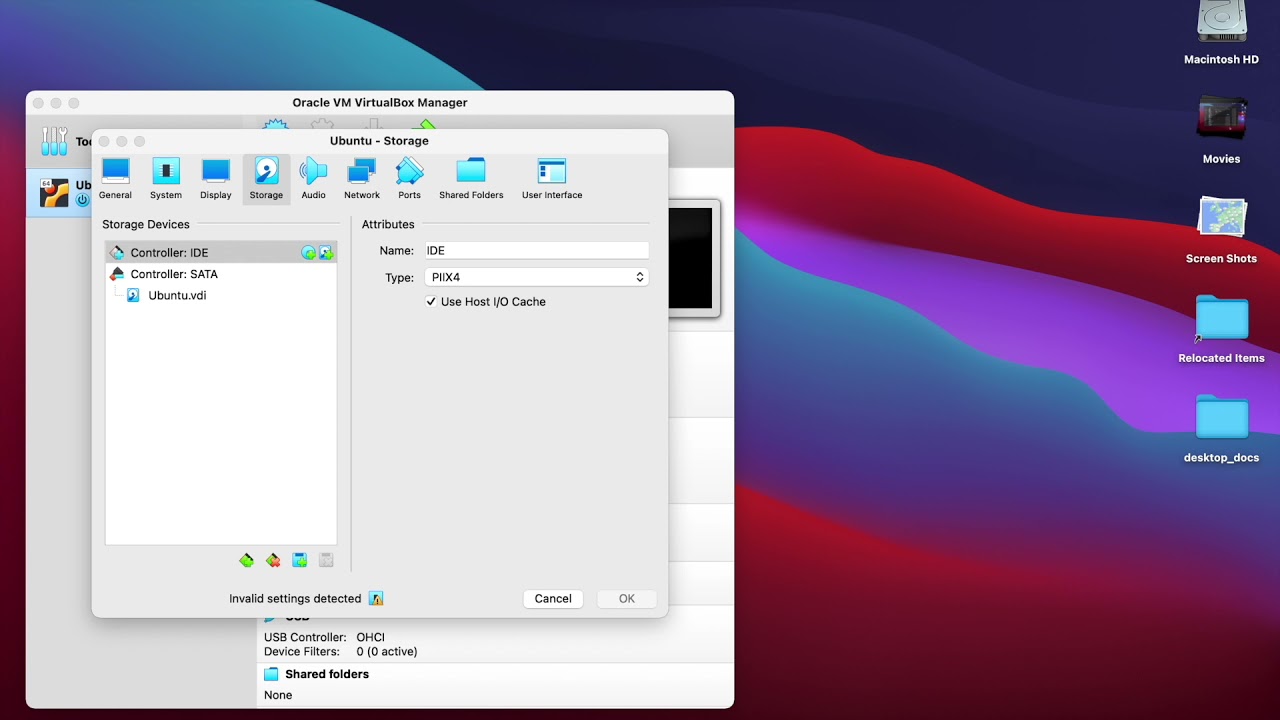Switch to the Network settings tab

(362, 180)
